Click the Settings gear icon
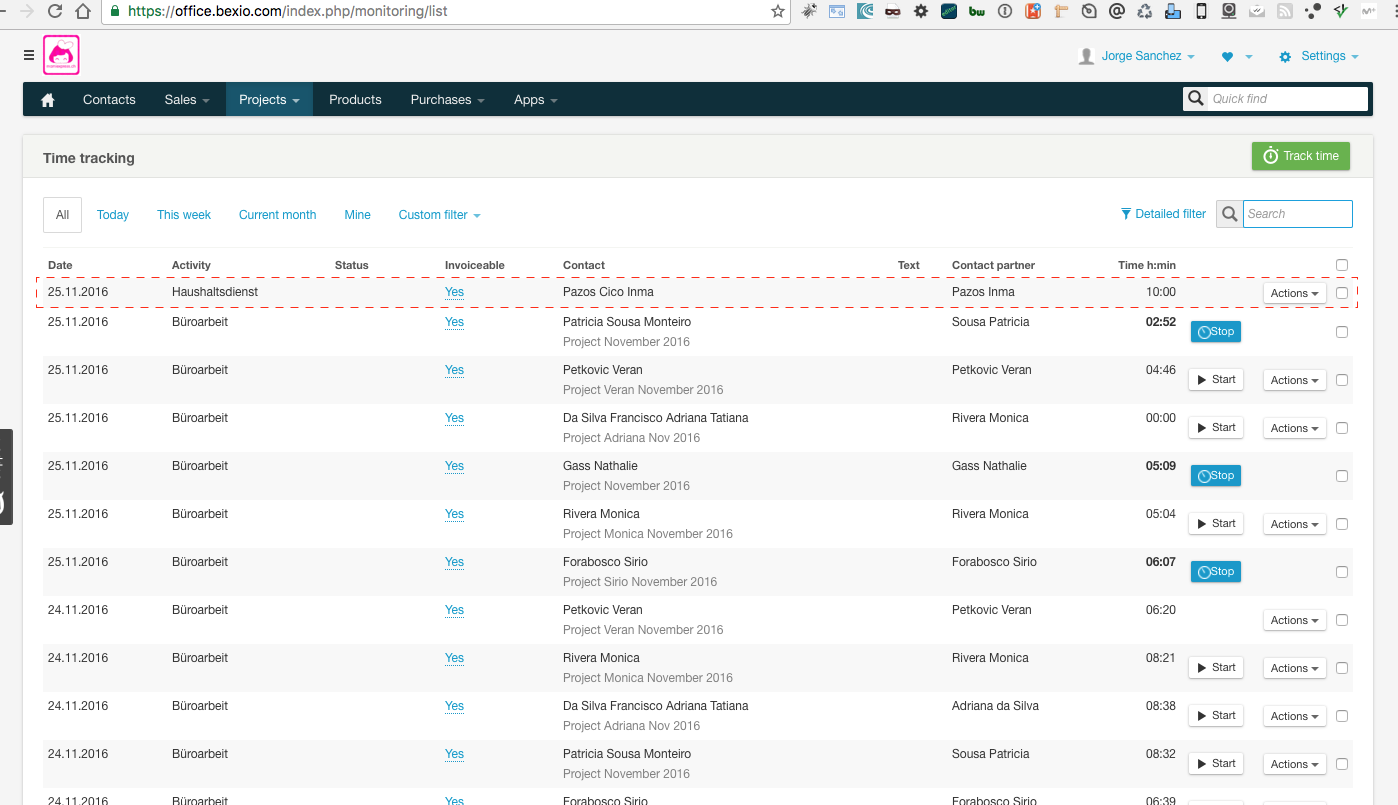 click(1285, 57)
